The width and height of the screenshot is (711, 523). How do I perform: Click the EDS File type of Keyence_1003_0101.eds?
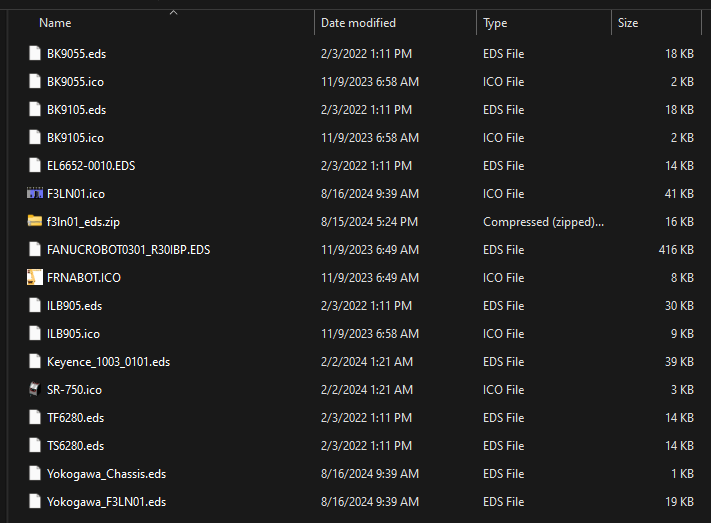pyautogui.click(x=504, y=362)
